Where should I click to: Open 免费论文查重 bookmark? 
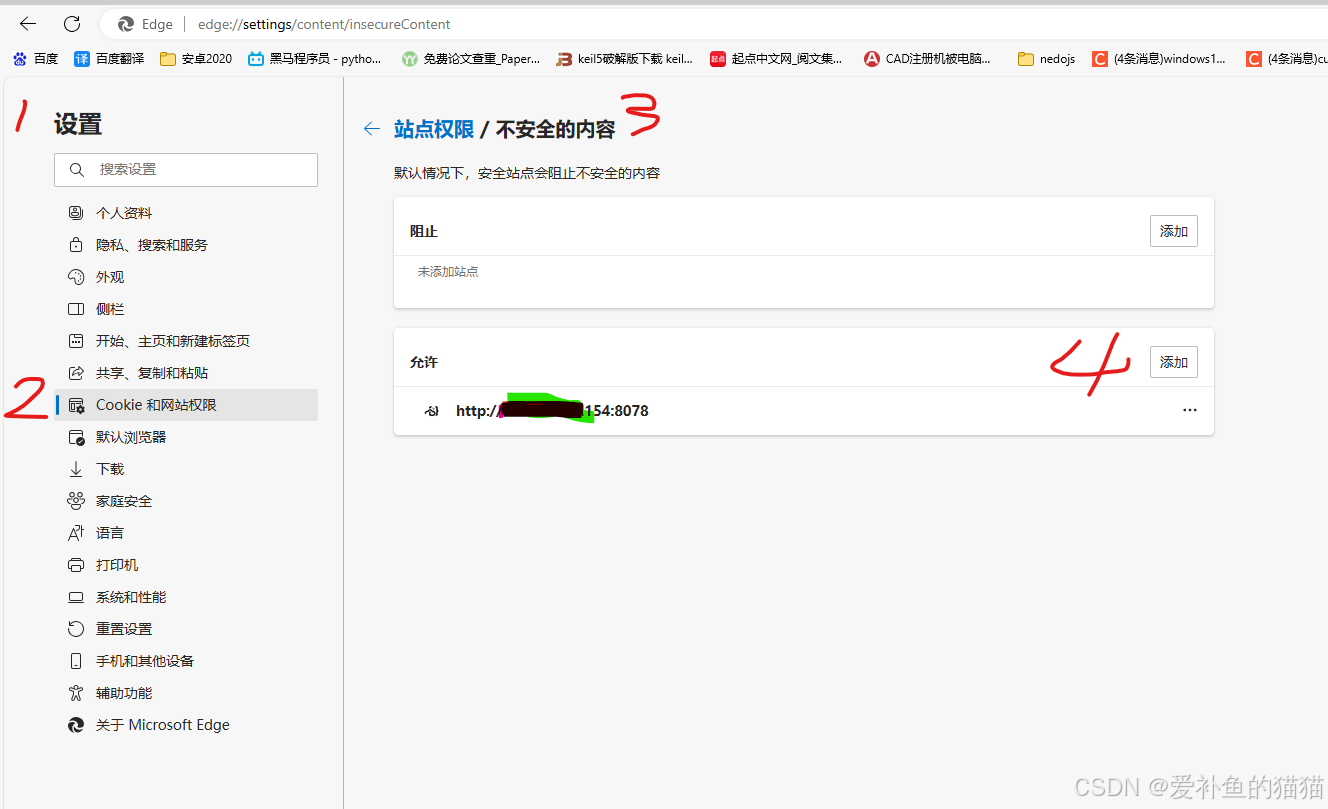pyautogui.click(x=470, y=59)
